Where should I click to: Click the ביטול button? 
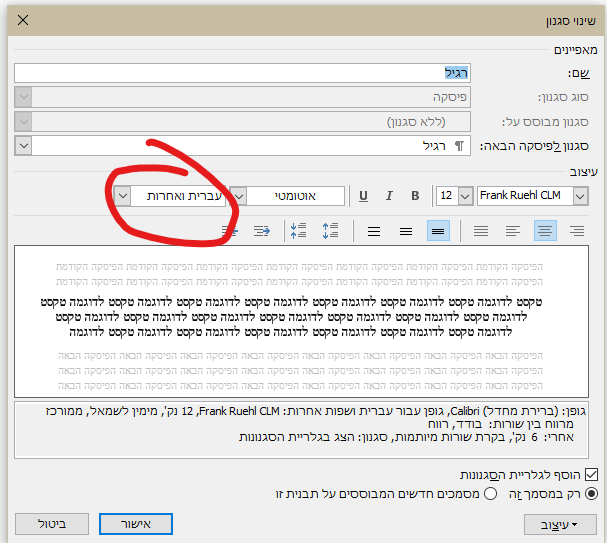[x=52, y=524]
